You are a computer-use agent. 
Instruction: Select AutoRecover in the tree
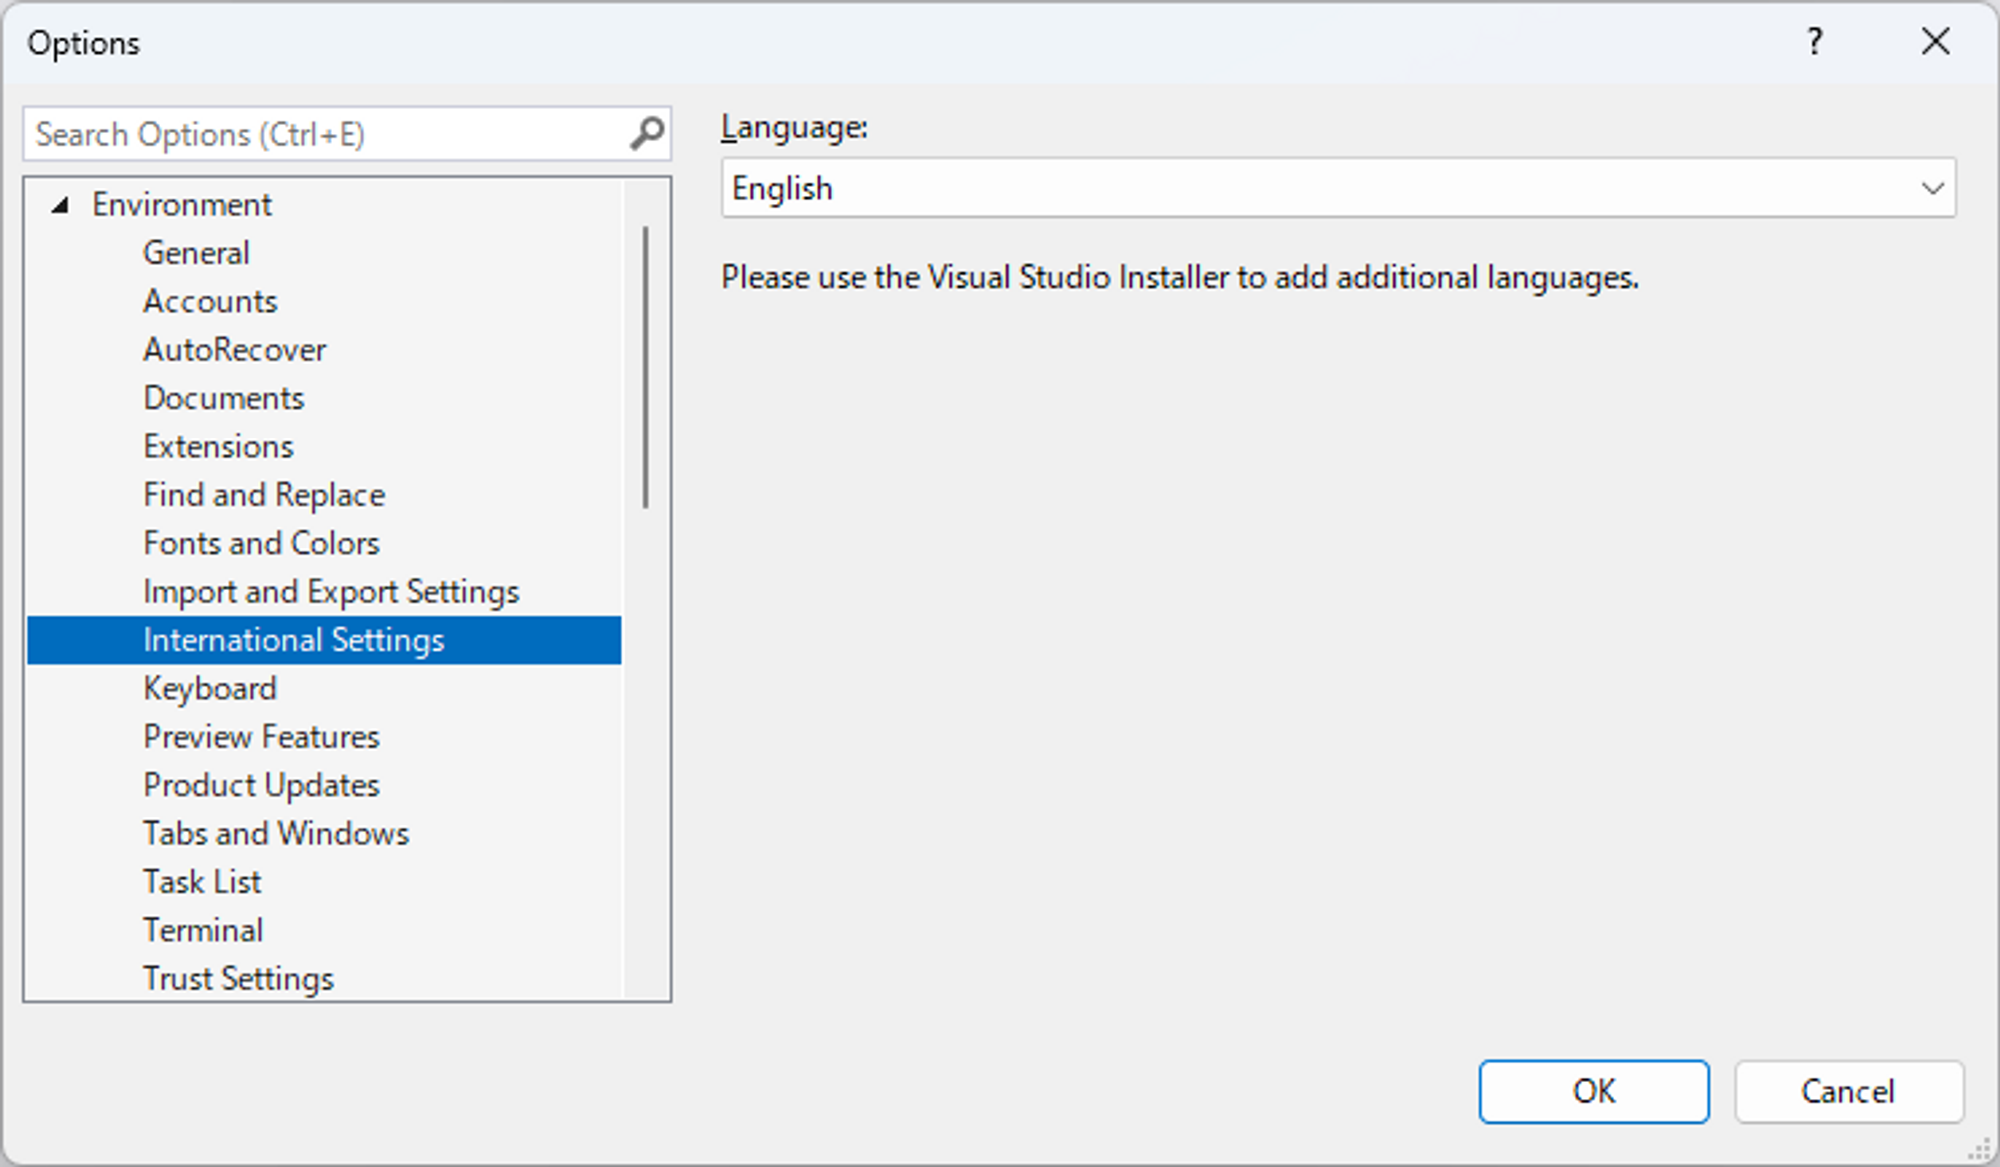pos(234,350)
